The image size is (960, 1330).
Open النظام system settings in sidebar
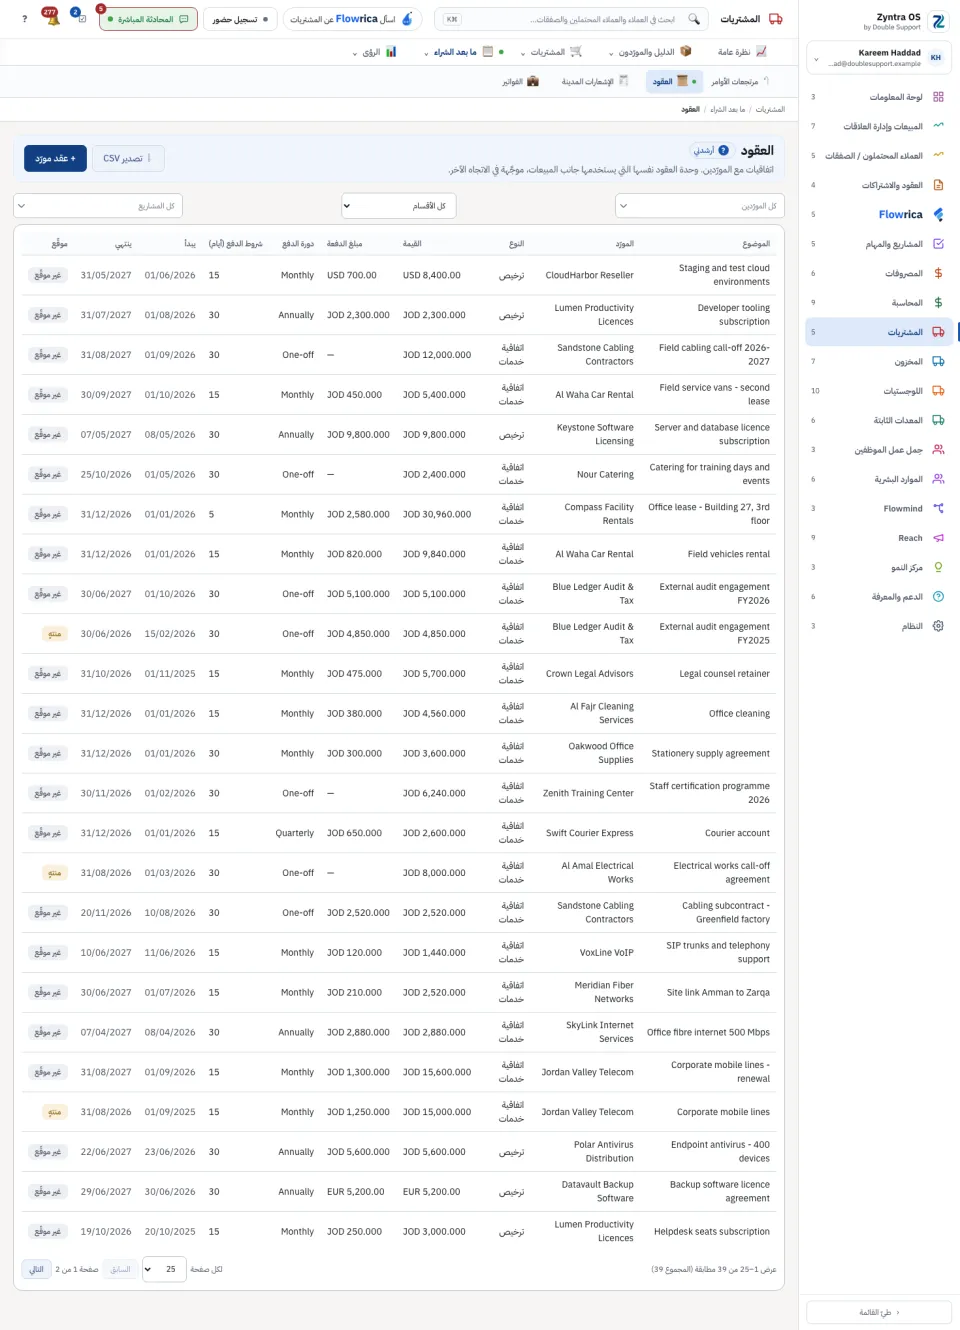879,626
